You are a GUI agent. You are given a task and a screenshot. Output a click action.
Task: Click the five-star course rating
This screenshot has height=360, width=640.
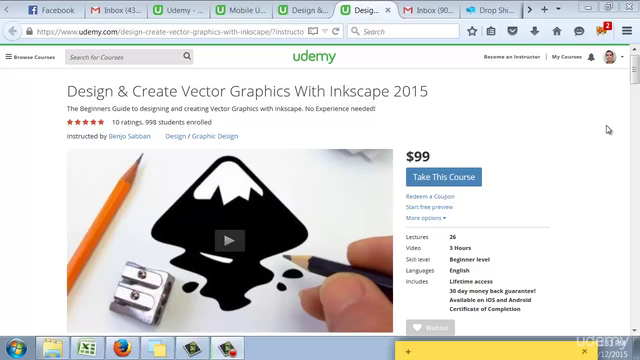pos(85,122)
